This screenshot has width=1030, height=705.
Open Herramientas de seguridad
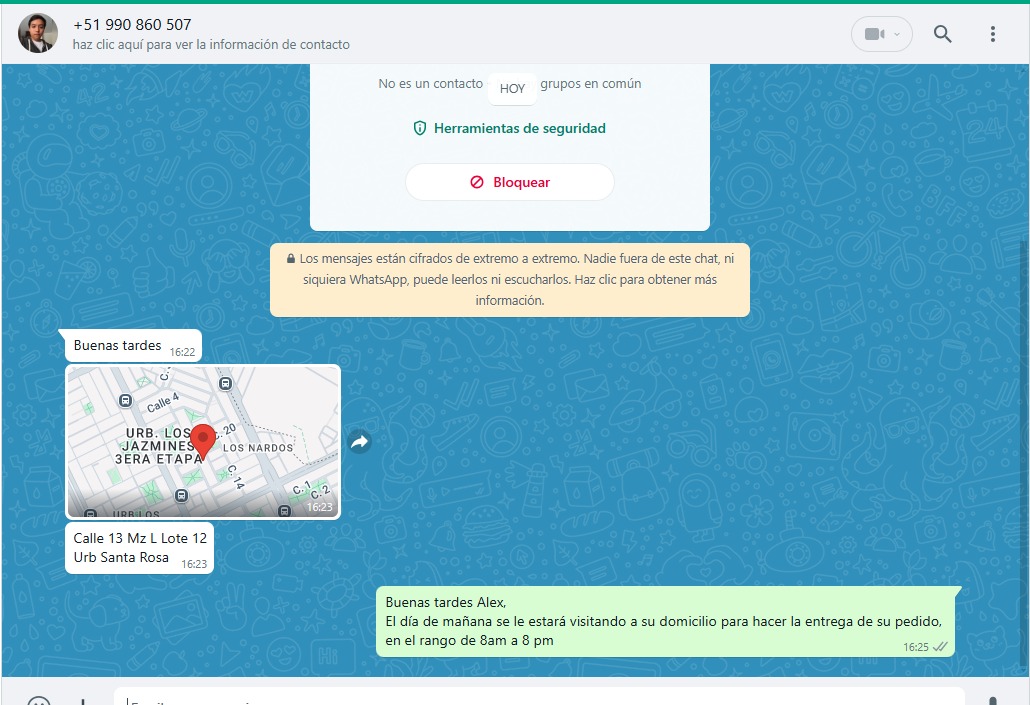509,128
